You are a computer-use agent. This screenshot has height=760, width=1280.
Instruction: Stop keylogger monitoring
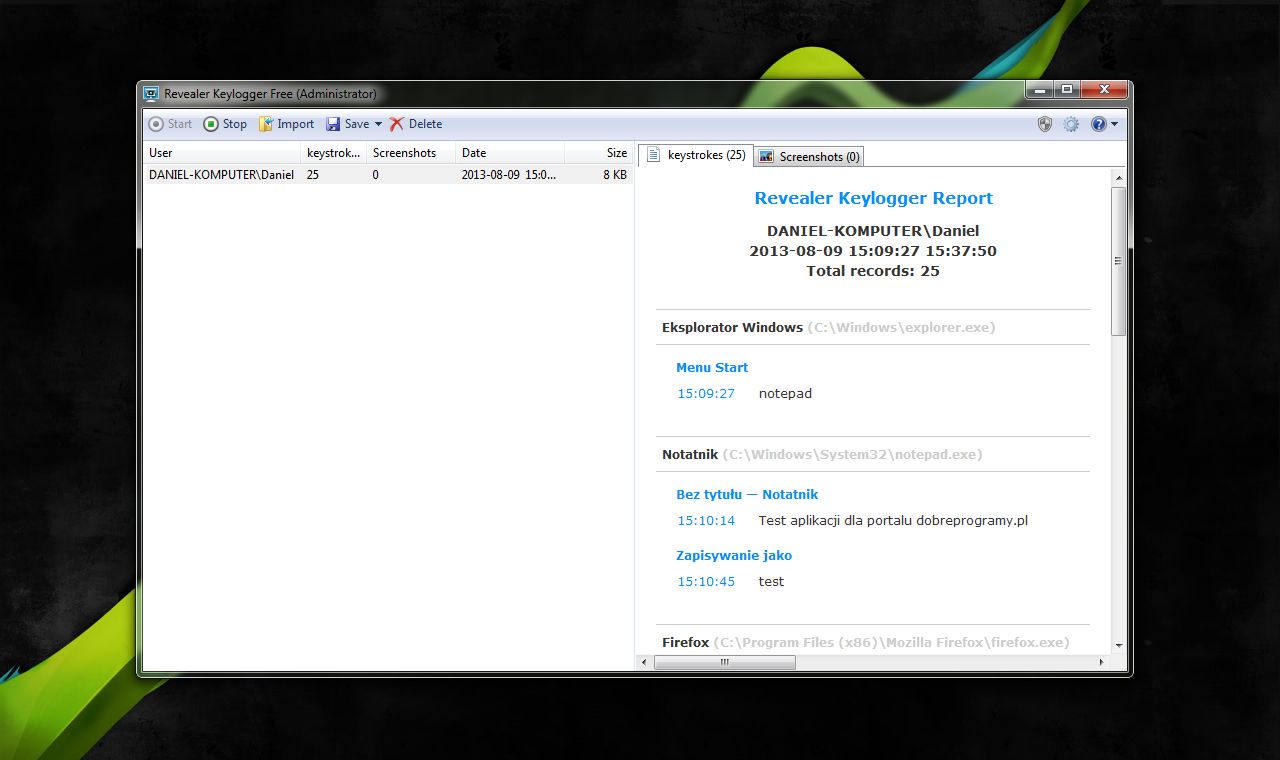[x=225, y=124]
